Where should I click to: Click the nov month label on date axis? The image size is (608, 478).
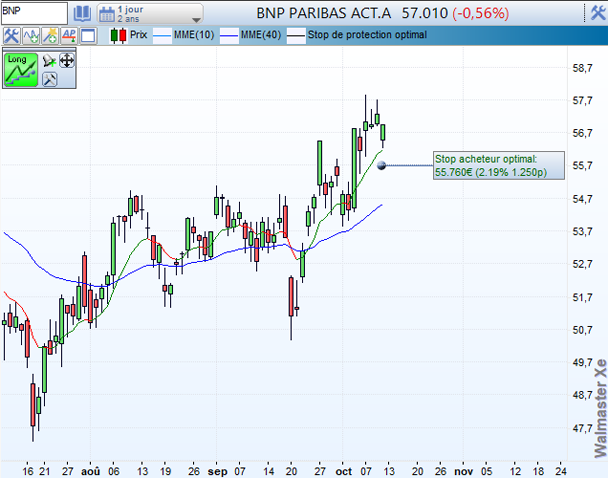tap(463, 471)
